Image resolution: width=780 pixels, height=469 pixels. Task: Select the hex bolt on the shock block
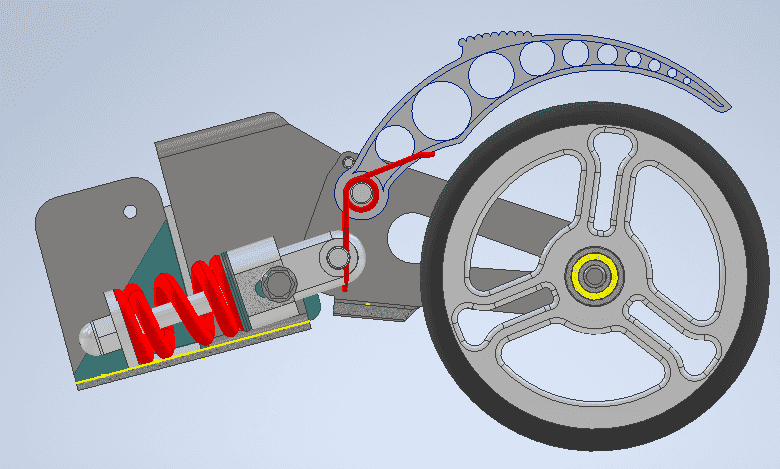[x=279, y=284]
